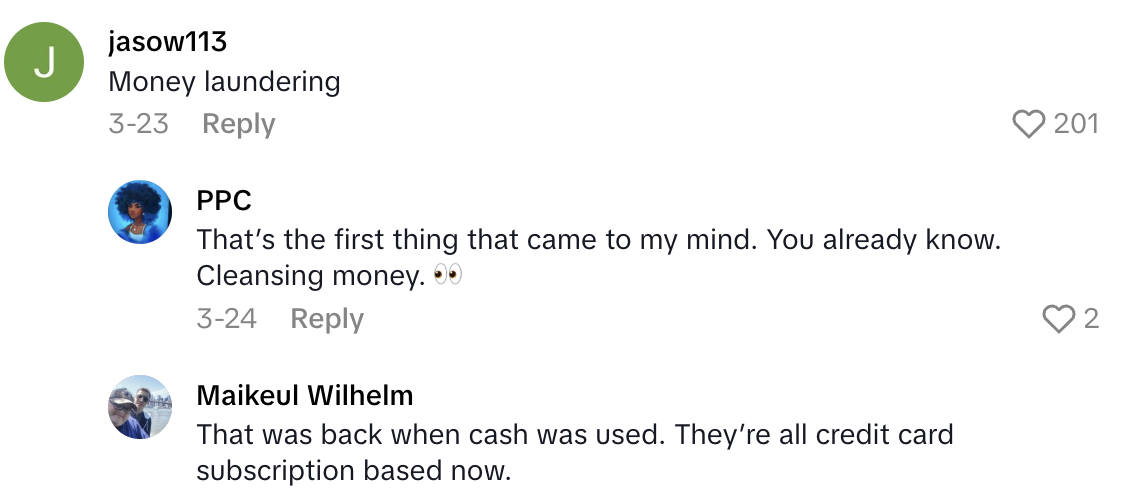The image size is (1124, 496).
Task: Click the "Cleansing money." line
Action: click(x=311, y=275)
